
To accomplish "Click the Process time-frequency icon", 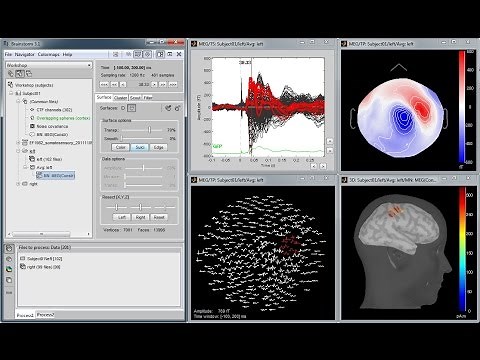I will pyautogui.click(x=9, y=269).
